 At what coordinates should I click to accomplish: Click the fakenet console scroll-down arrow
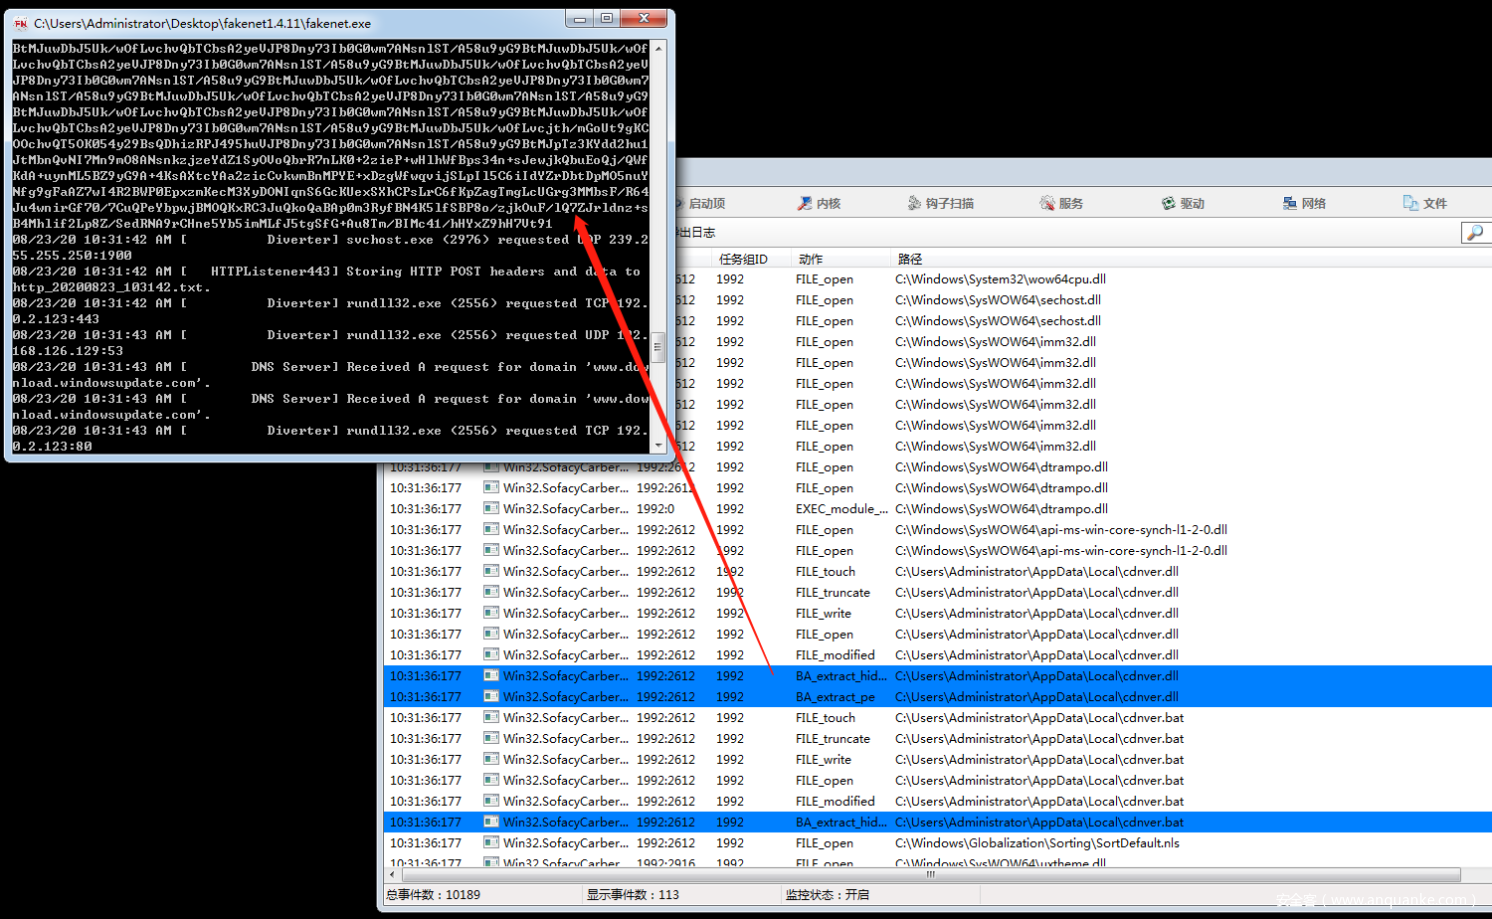657,446
